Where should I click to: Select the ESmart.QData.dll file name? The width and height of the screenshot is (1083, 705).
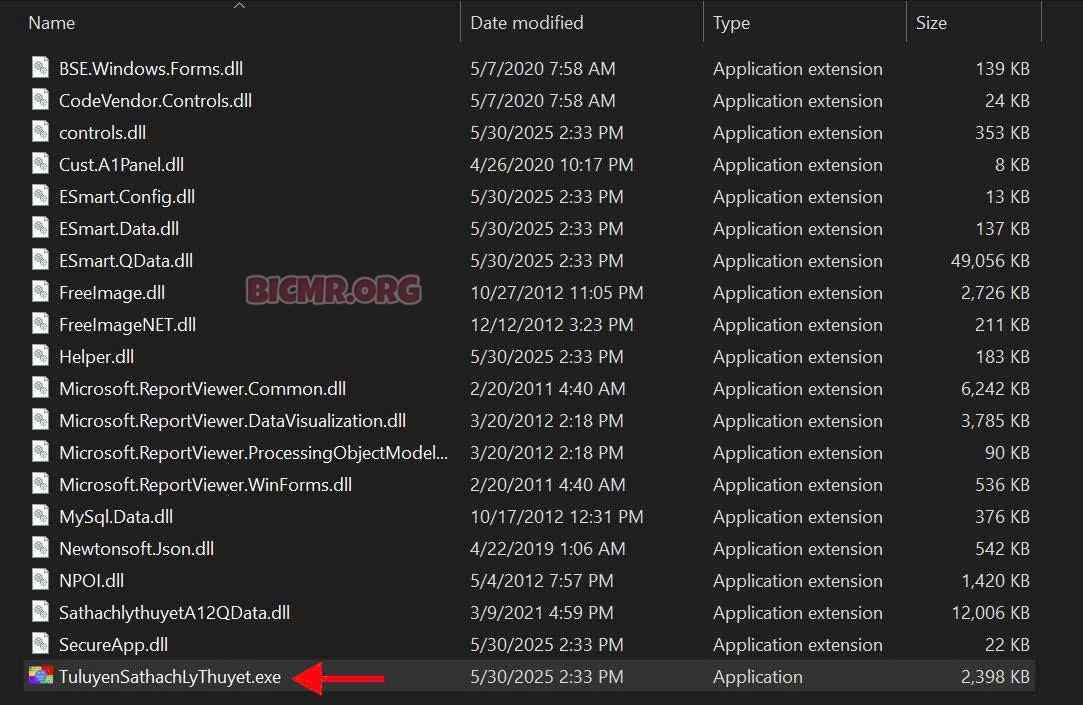pyautogui.click(x=126, y=260)
